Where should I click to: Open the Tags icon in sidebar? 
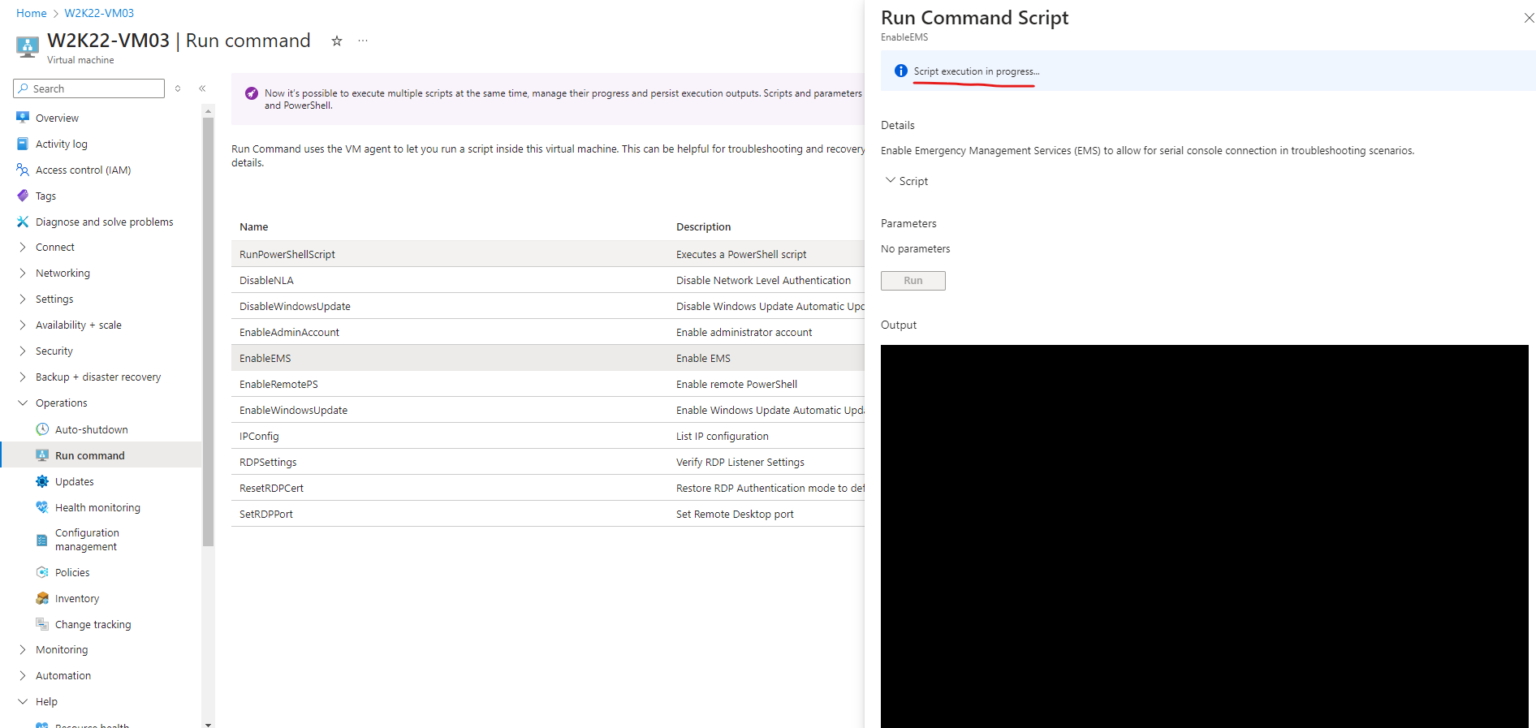(x=24, y=195)
